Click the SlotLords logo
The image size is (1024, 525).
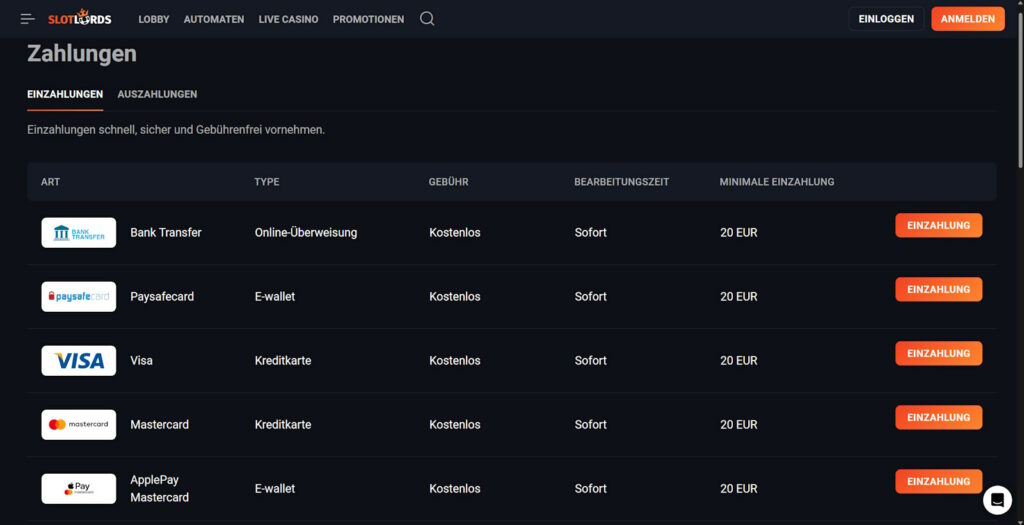[x=80, y=19]
